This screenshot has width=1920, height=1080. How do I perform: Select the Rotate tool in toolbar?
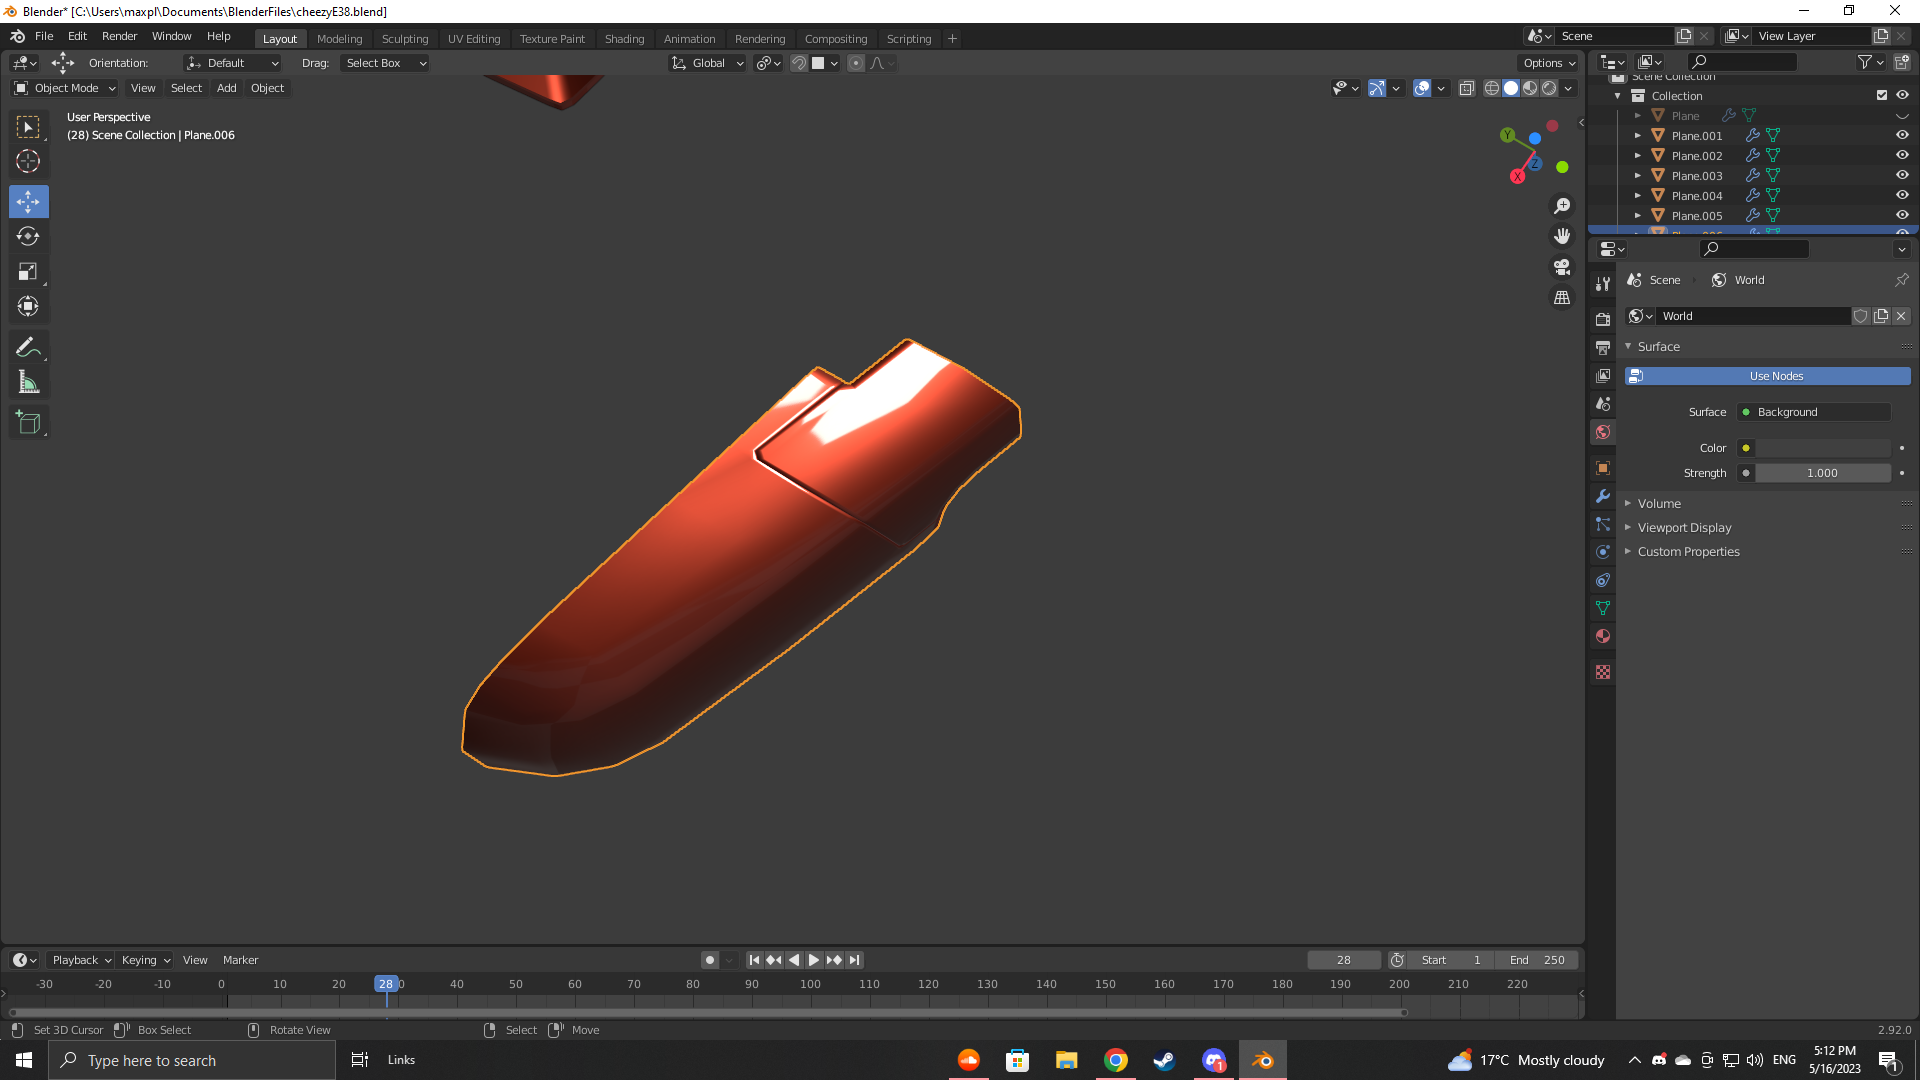pos(28,237)
